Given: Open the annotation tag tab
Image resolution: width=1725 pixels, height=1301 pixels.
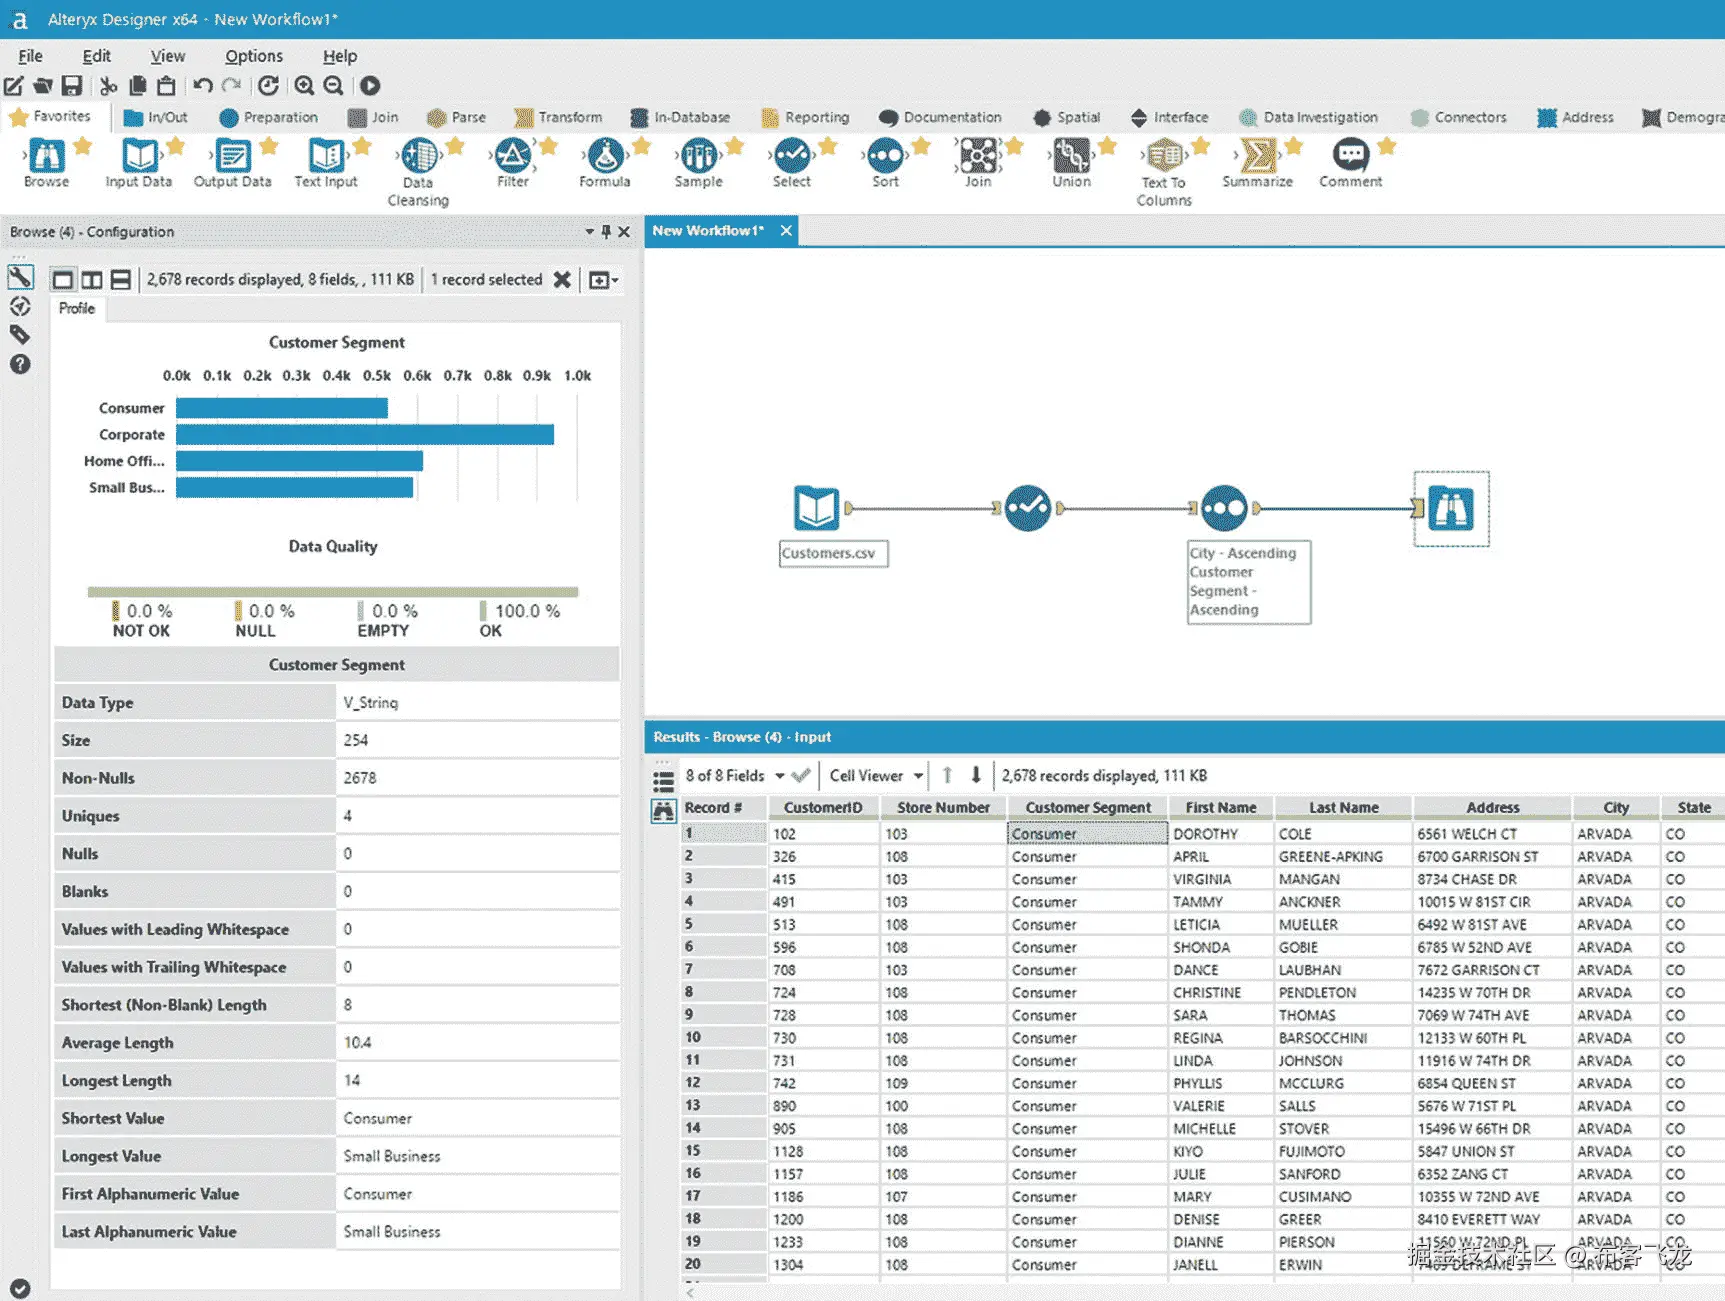Looking at the screenshot, I should 20,335.
